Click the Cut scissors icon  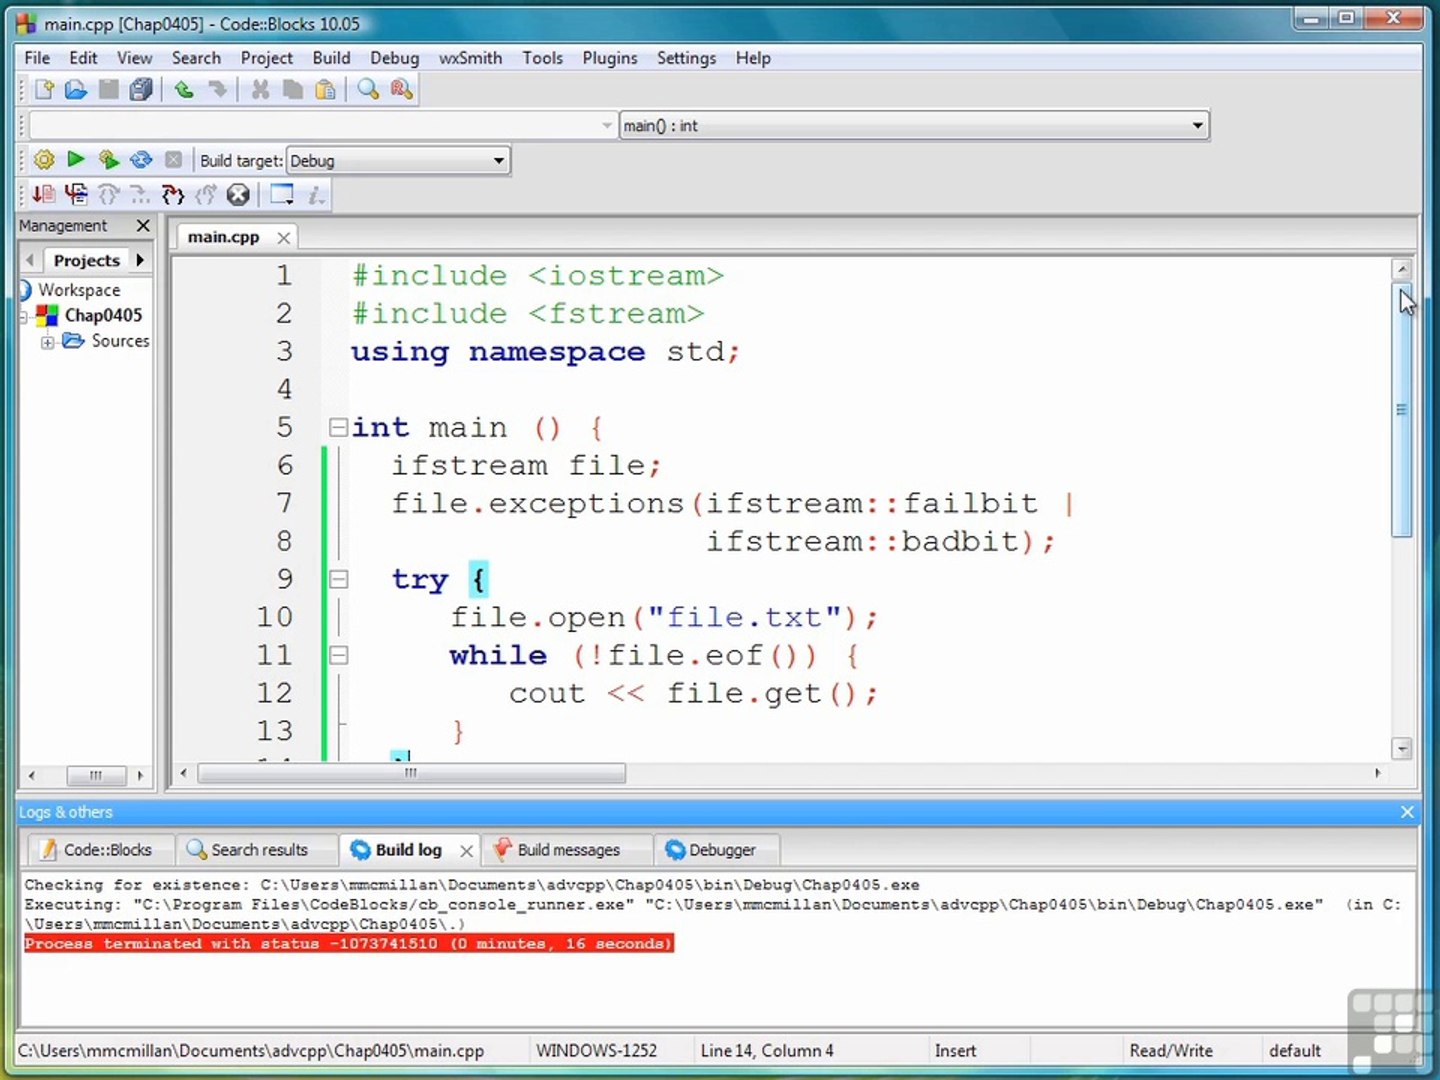point(260,90)
